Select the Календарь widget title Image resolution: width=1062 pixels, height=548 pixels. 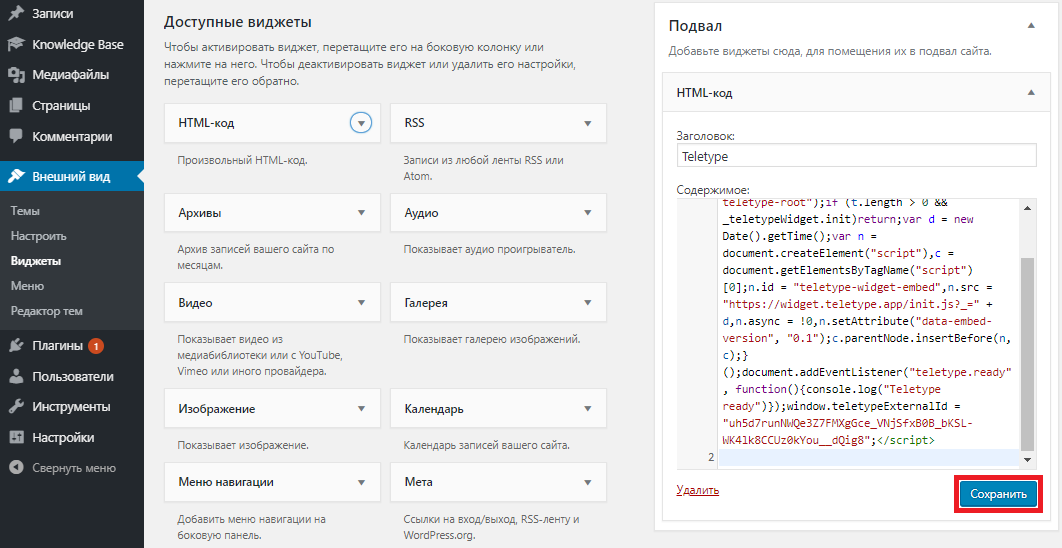434,409
